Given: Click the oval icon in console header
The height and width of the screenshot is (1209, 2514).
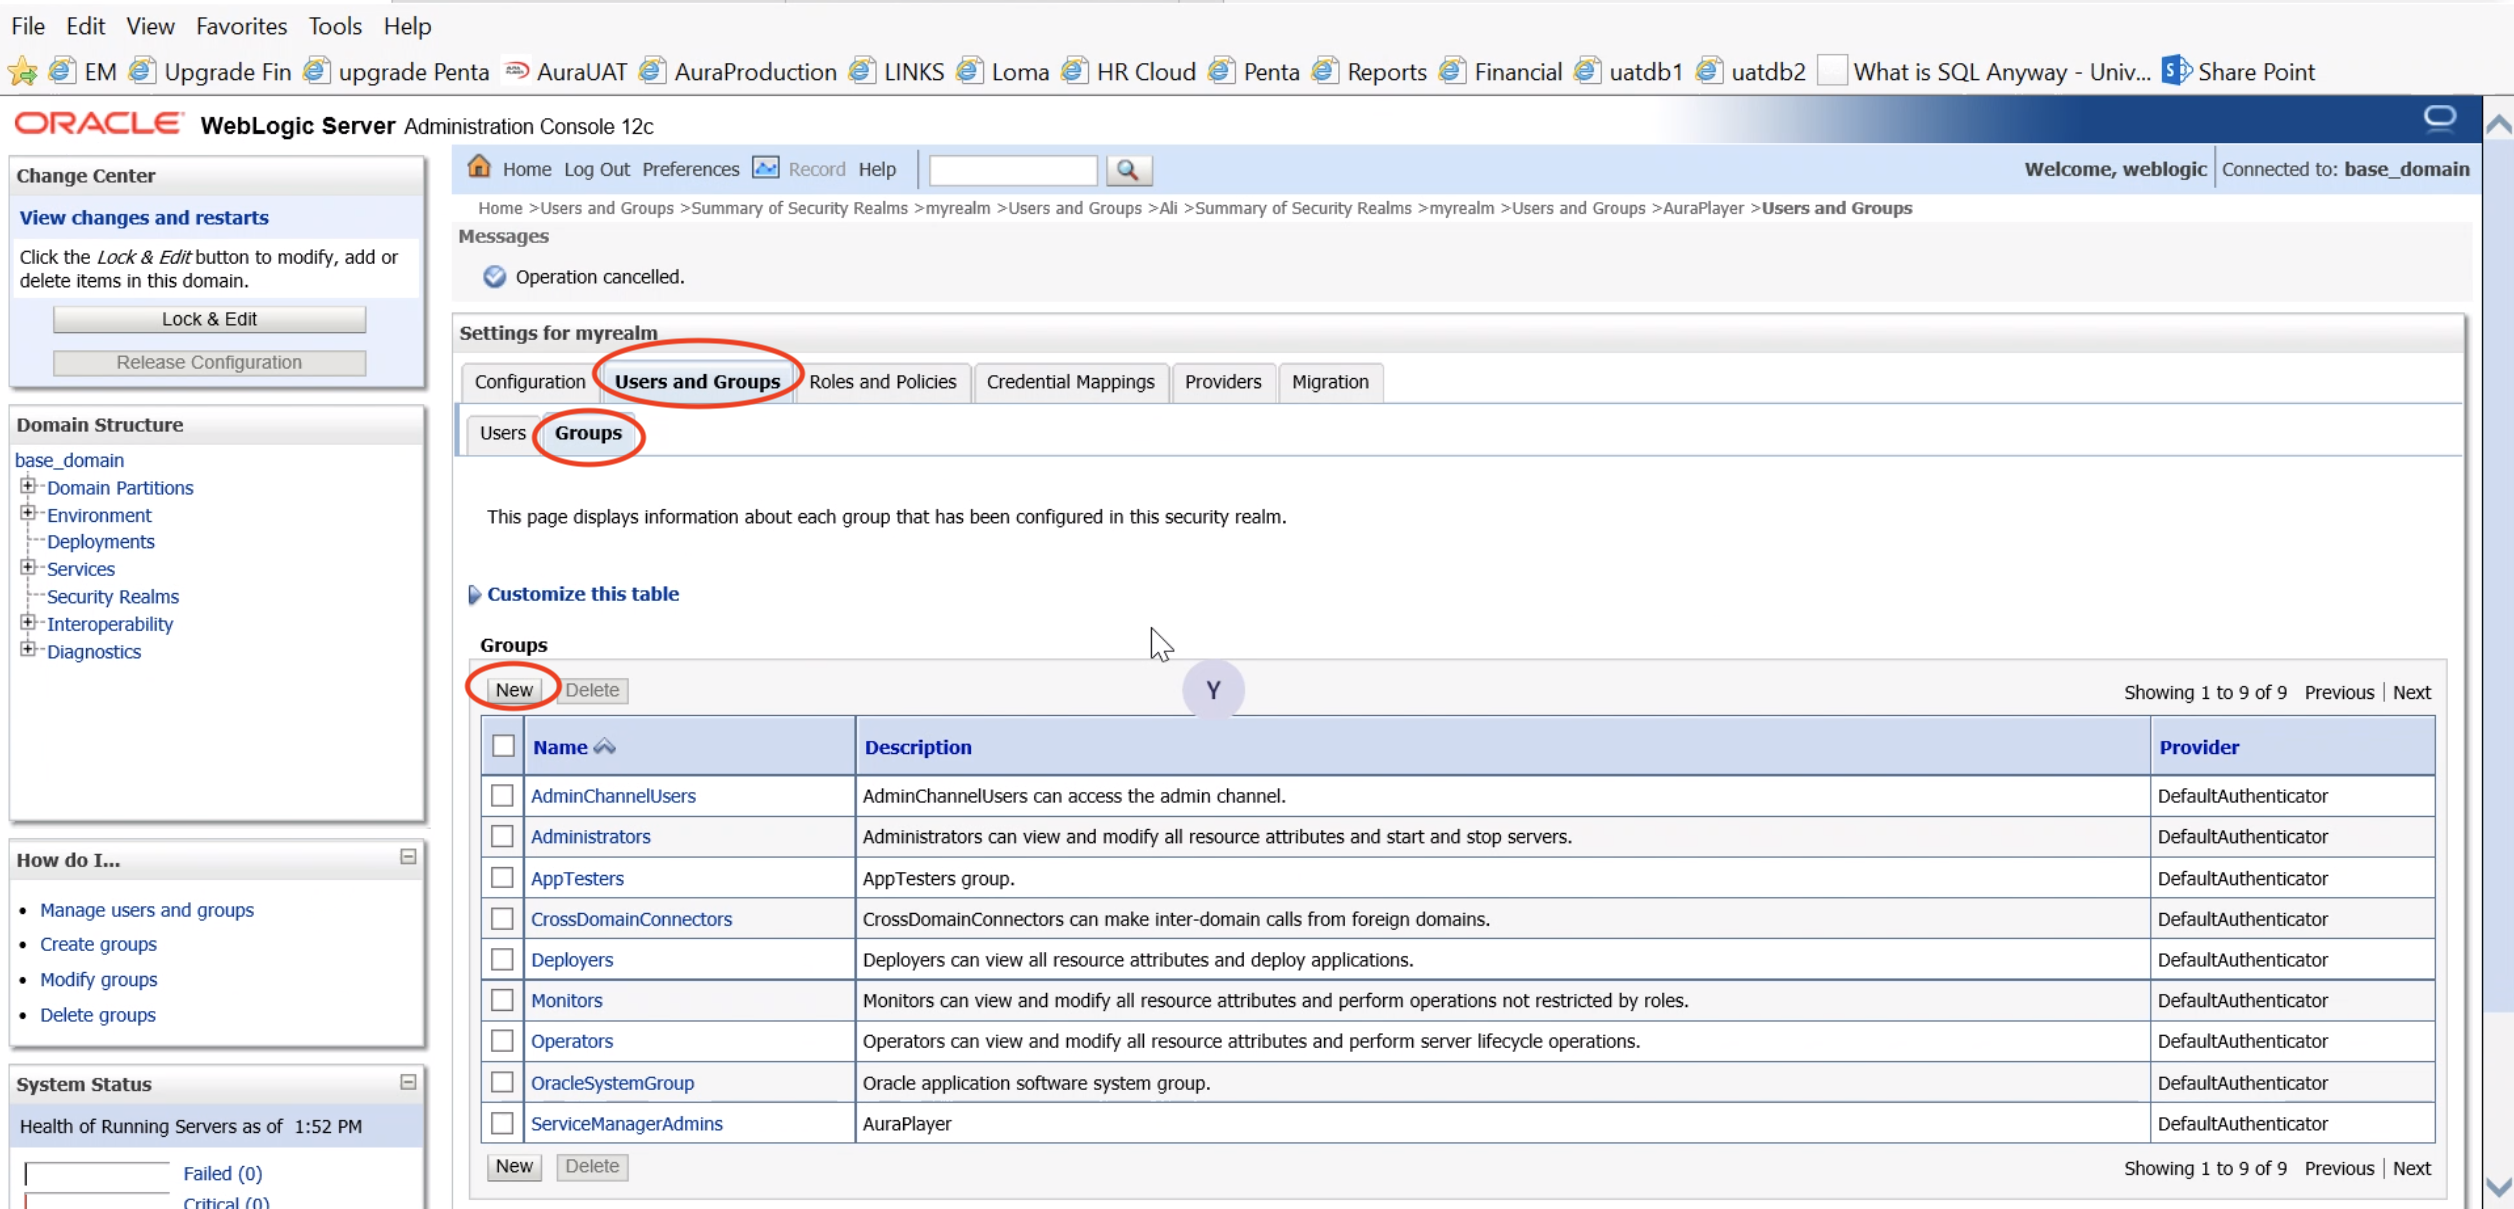Looking at the screenshot, I should pos(2439,118).
